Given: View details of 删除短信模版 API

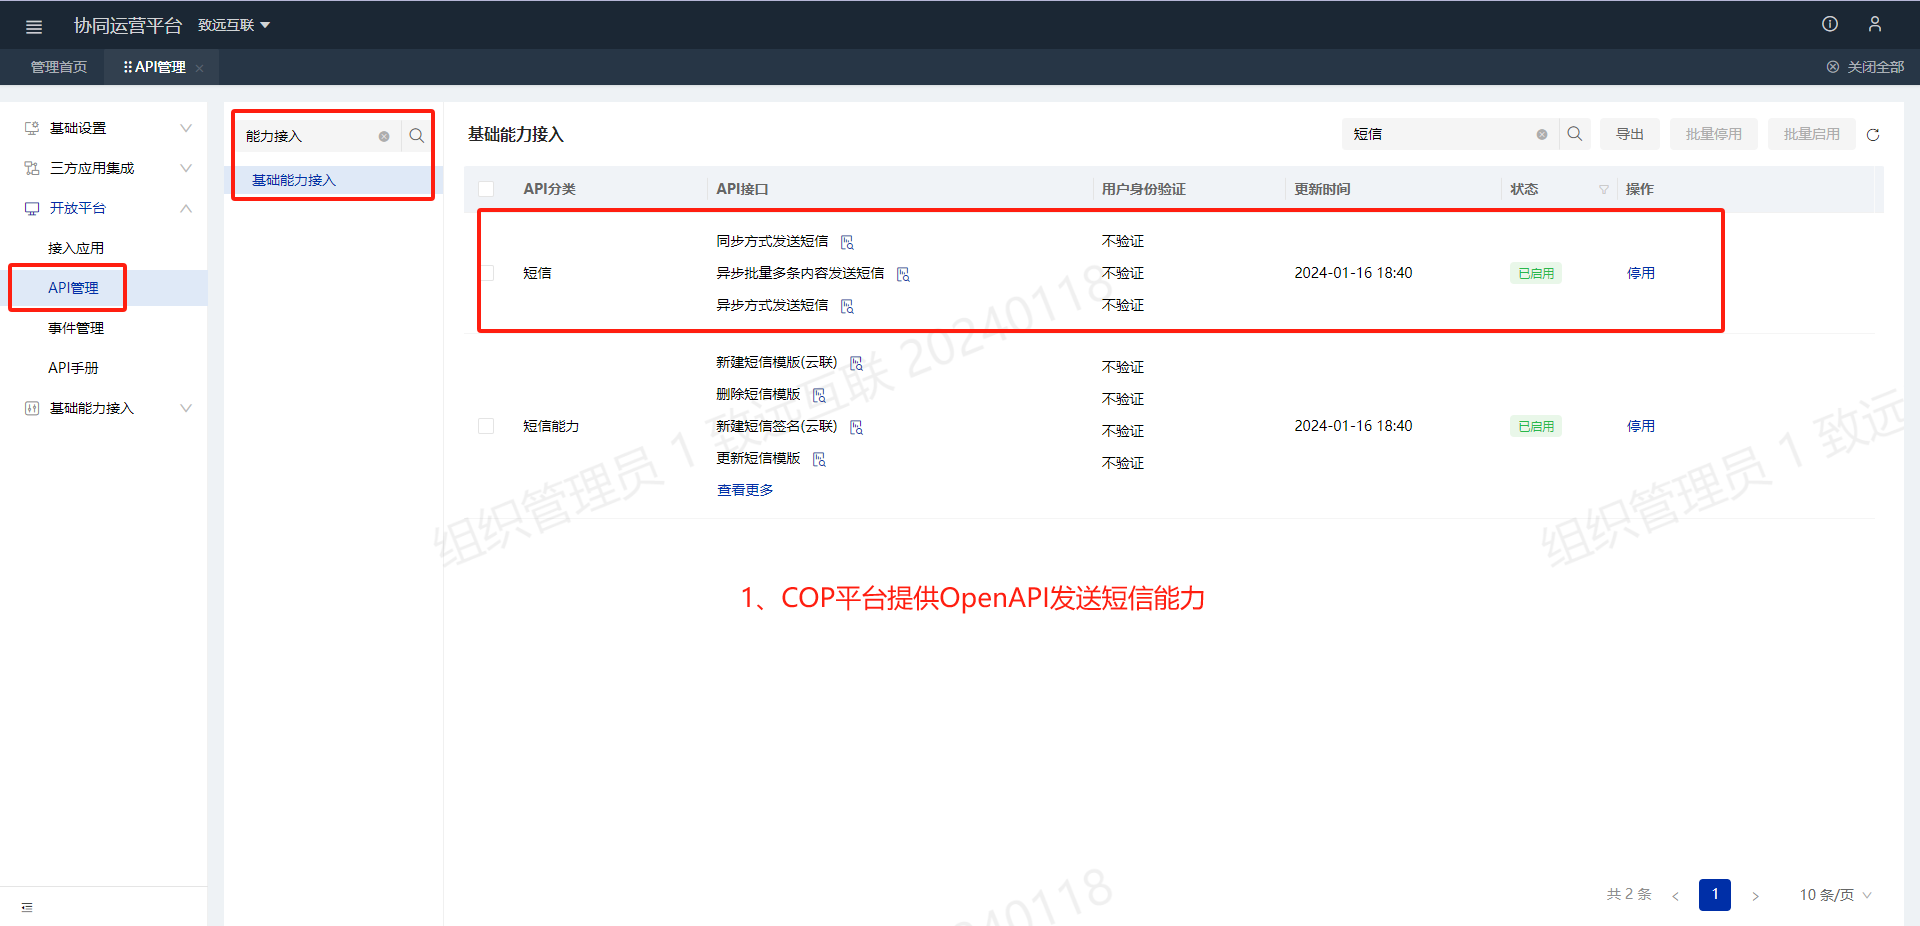Looking at the screenshot, I should [819, 395].
